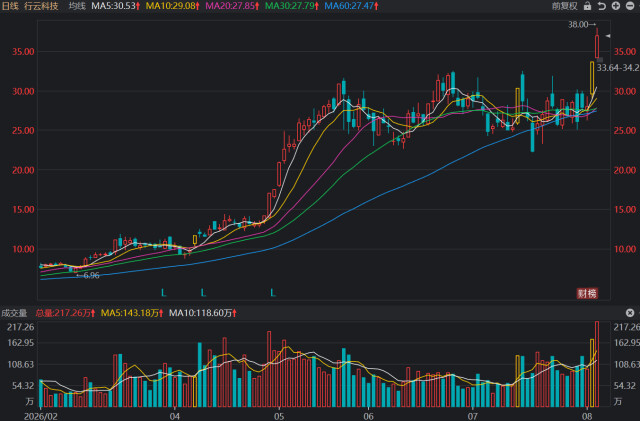Image resolution: width=640 pixels, height=421 pixels.
Task: Click the MA60:27.47 indicator value
Action: click(351, 6)
